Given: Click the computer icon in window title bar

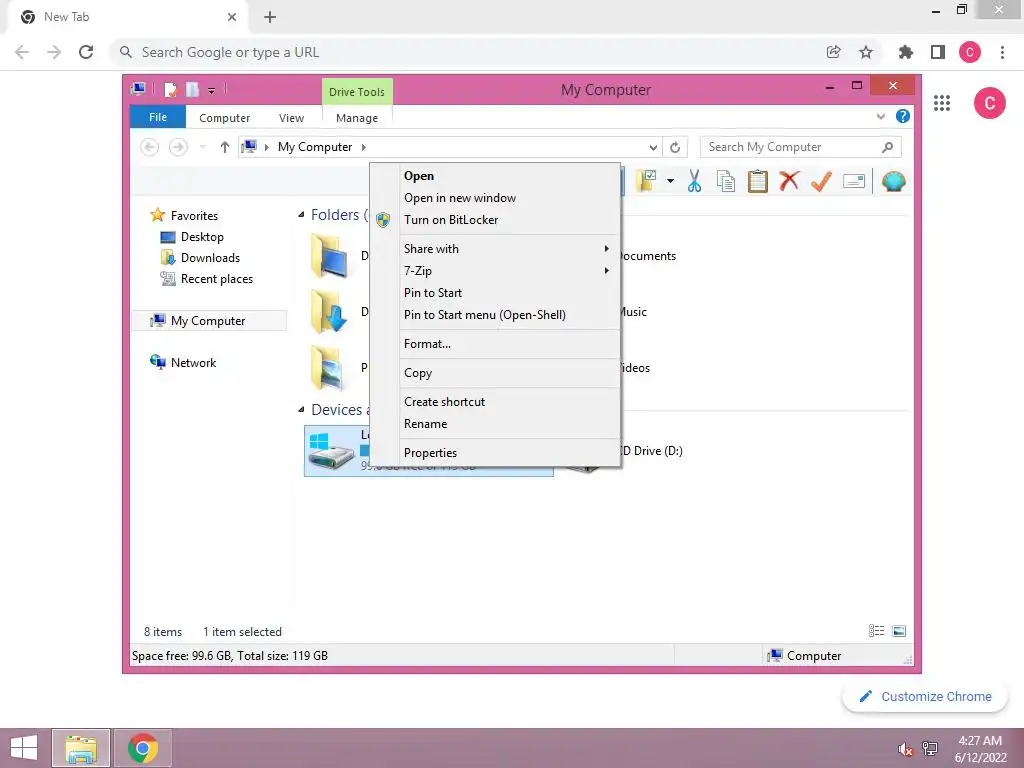Looking at the screenshot, I should (138, 89).
